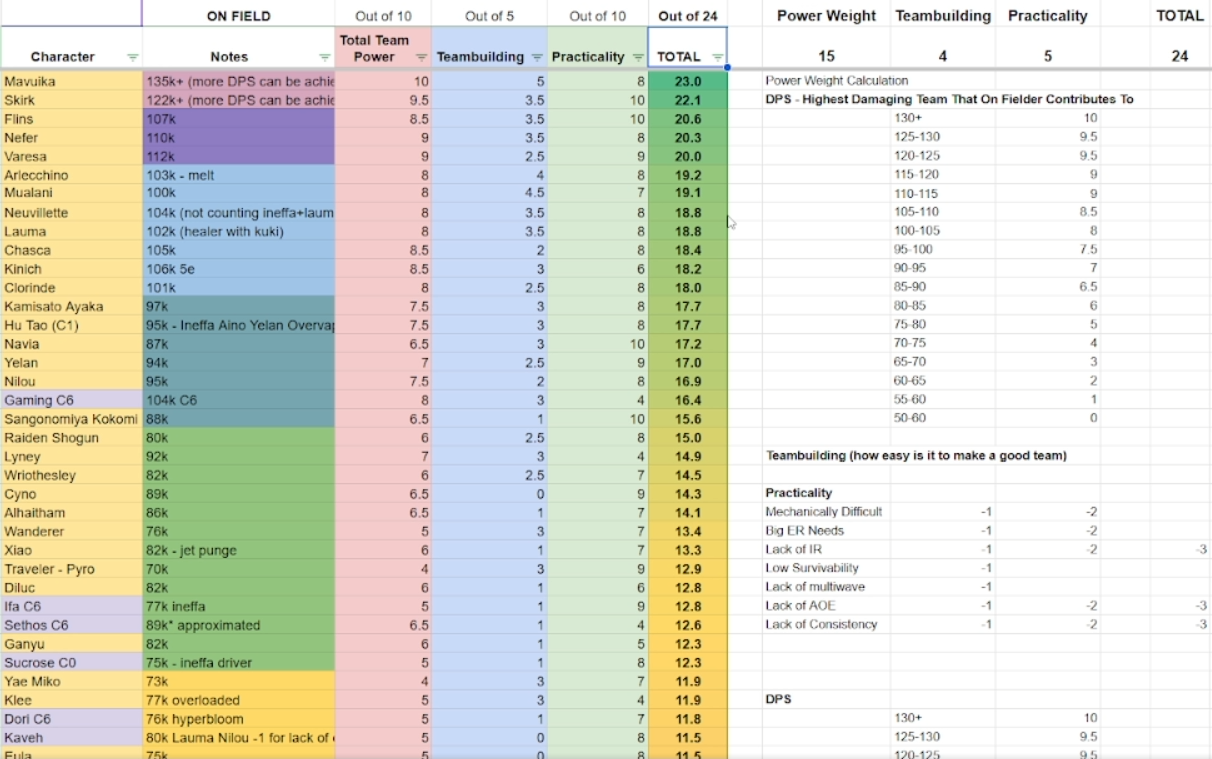This screenshot has width=1212, height=759.
Task: Click the Arlecchino character cell
Action: pyautogui.click(x=71, y=175)
